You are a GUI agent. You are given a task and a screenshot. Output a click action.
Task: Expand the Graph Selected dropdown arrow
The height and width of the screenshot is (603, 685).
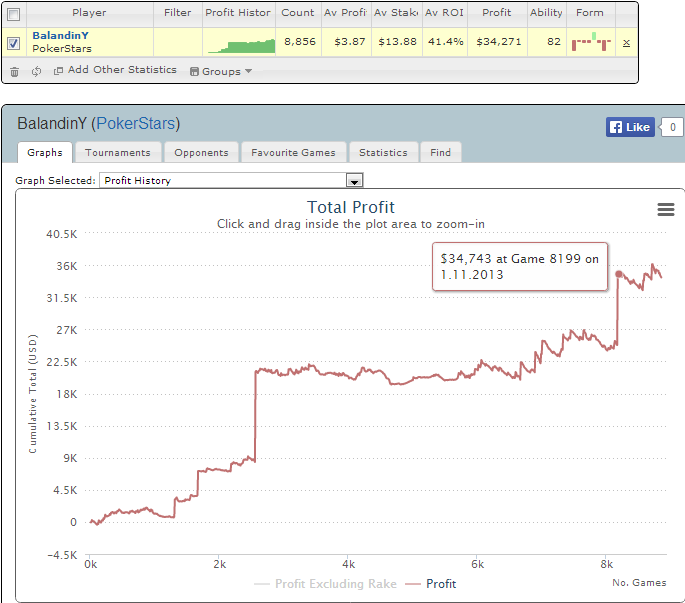pyautogui.click(x=354, y=180)
